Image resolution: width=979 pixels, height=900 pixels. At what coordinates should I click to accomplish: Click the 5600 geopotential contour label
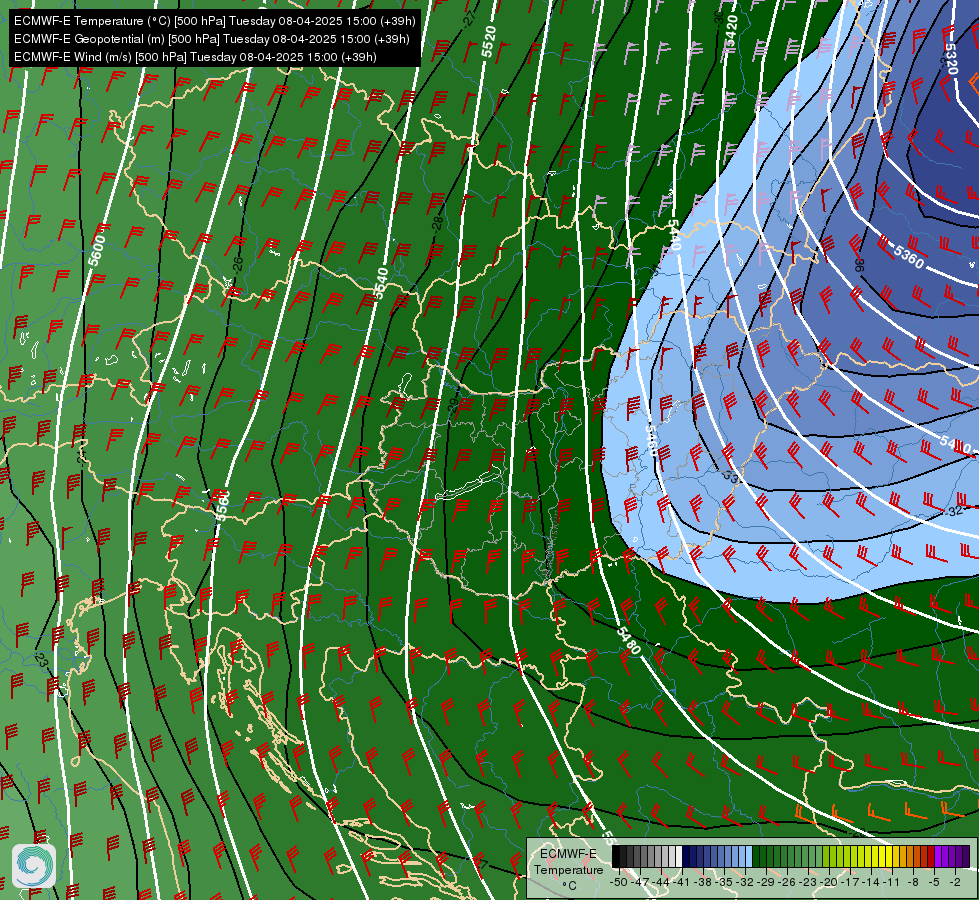(x=97, y=250)
